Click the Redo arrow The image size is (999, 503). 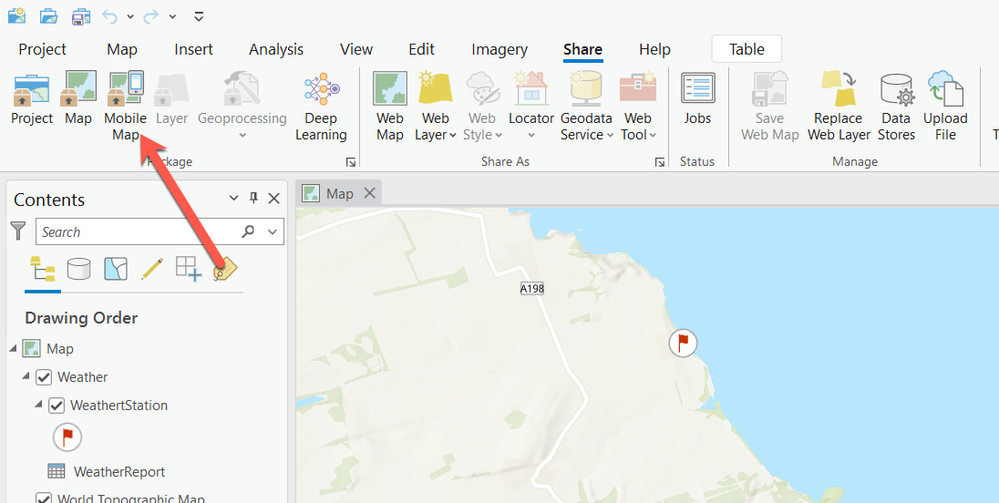[x=151, y=17]
